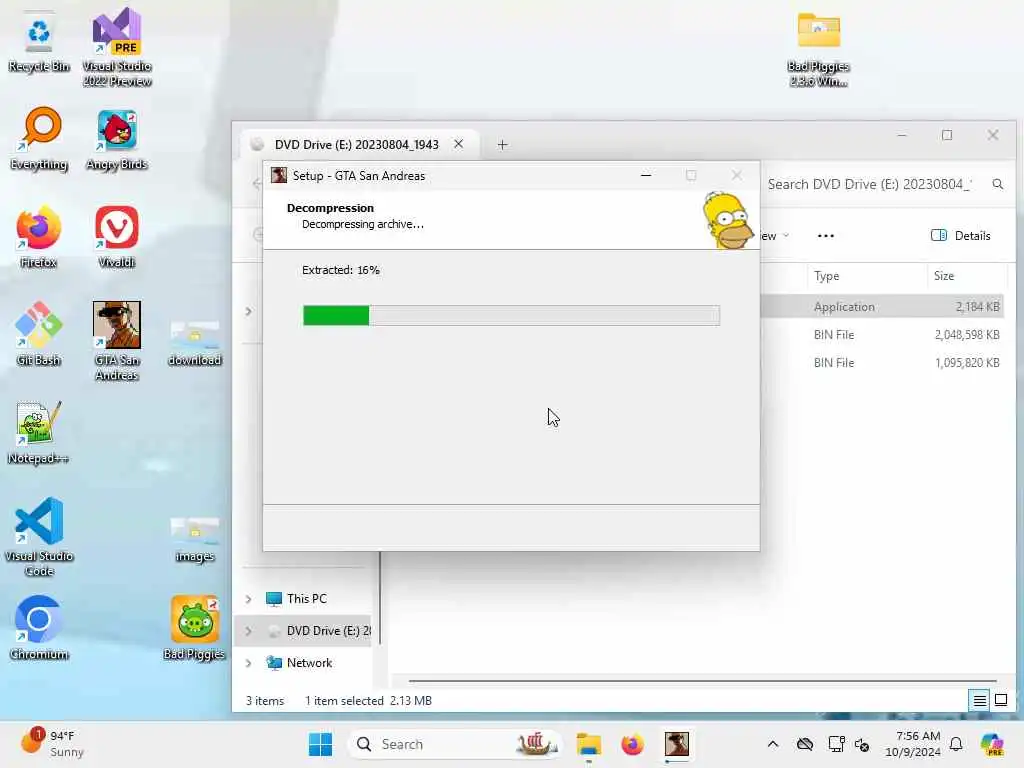Click the muted volume tray icon

click(x=863, y=744)
